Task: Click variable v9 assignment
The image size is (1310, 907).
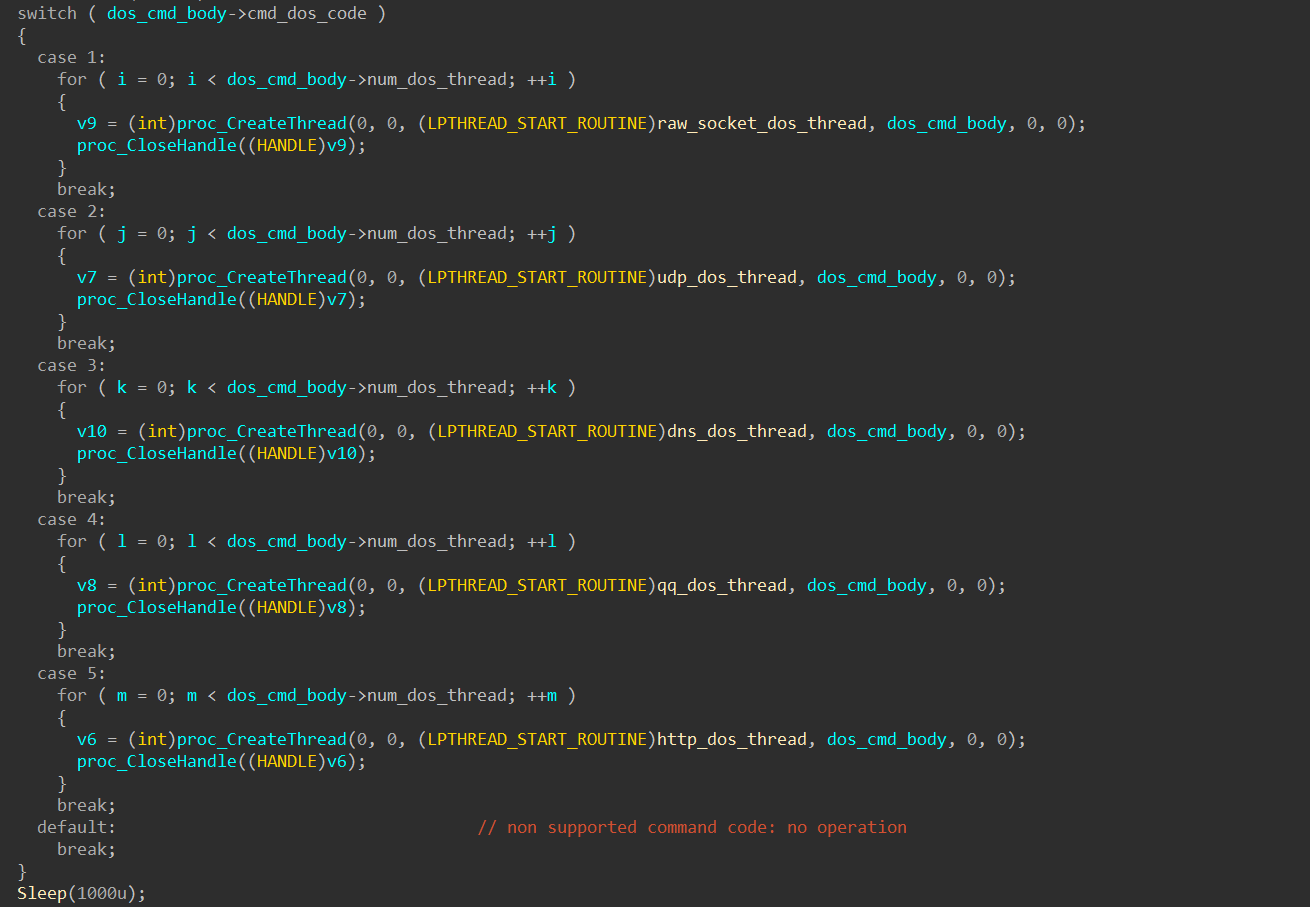Action: coord(86,123)
